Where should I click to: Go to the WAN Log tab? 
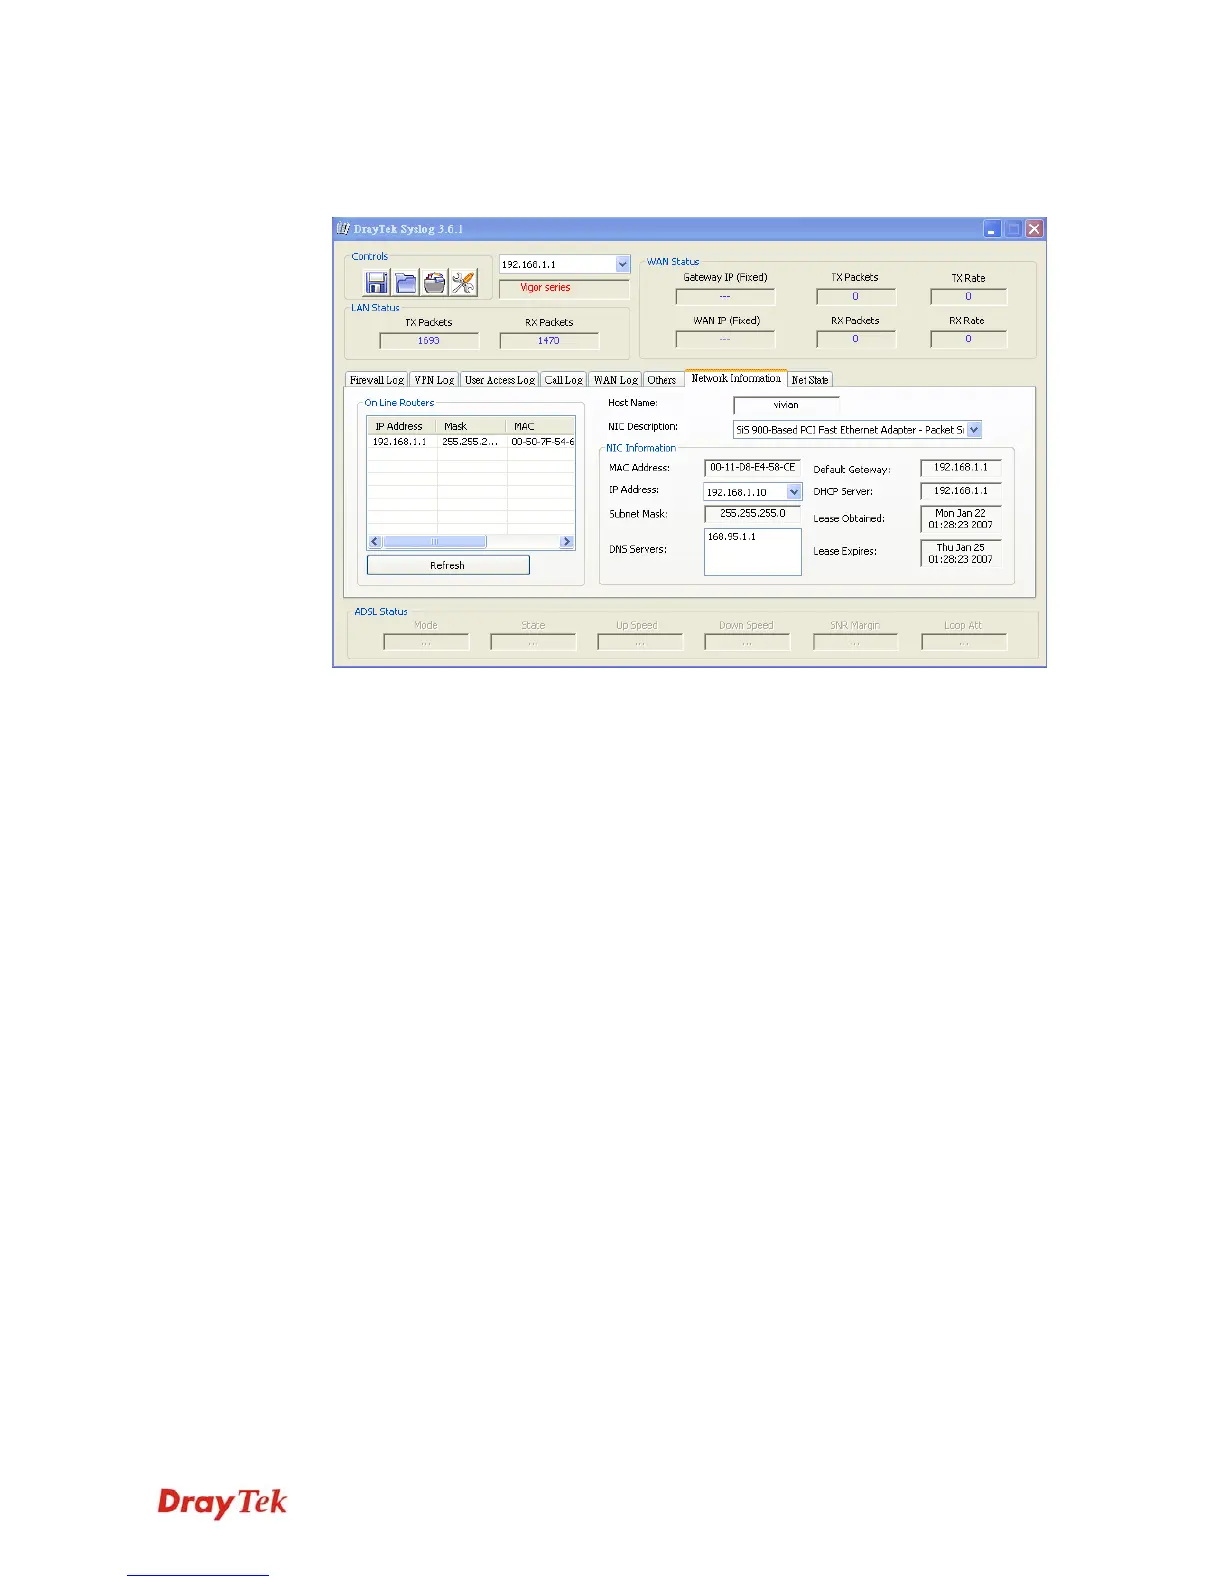click(x=615, y=380)
